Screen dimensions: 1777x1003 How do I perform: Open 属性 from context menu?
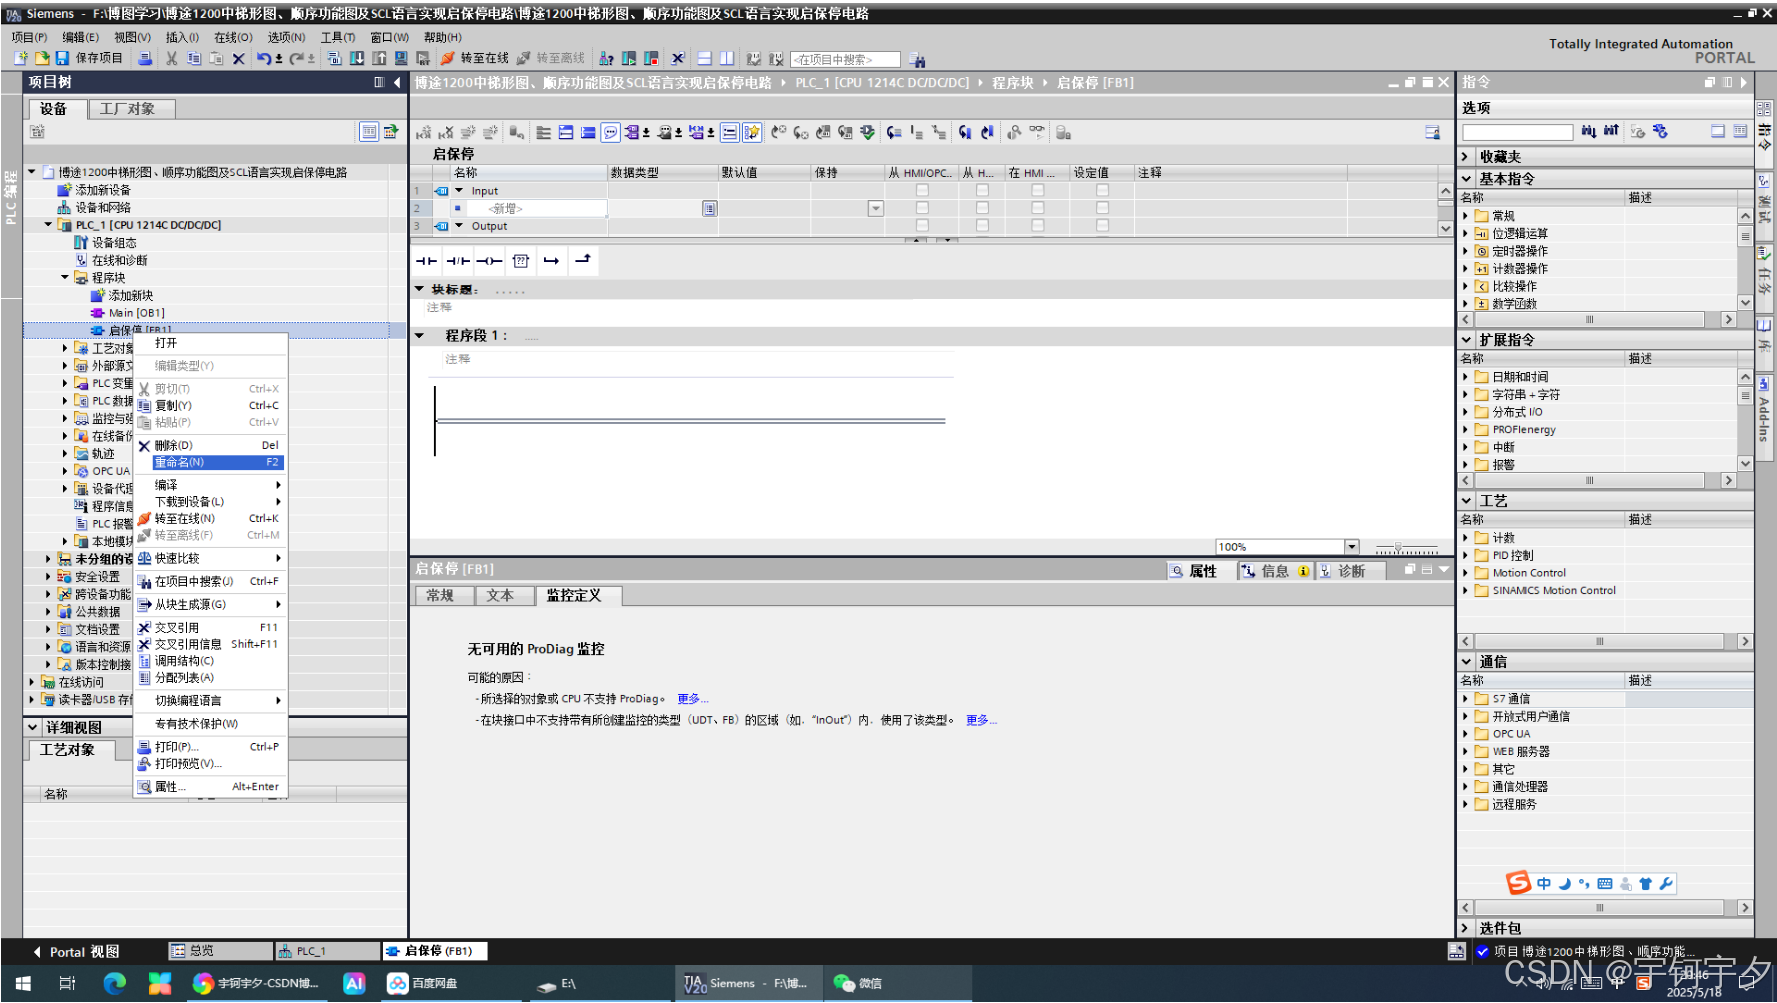coord(211,787)
